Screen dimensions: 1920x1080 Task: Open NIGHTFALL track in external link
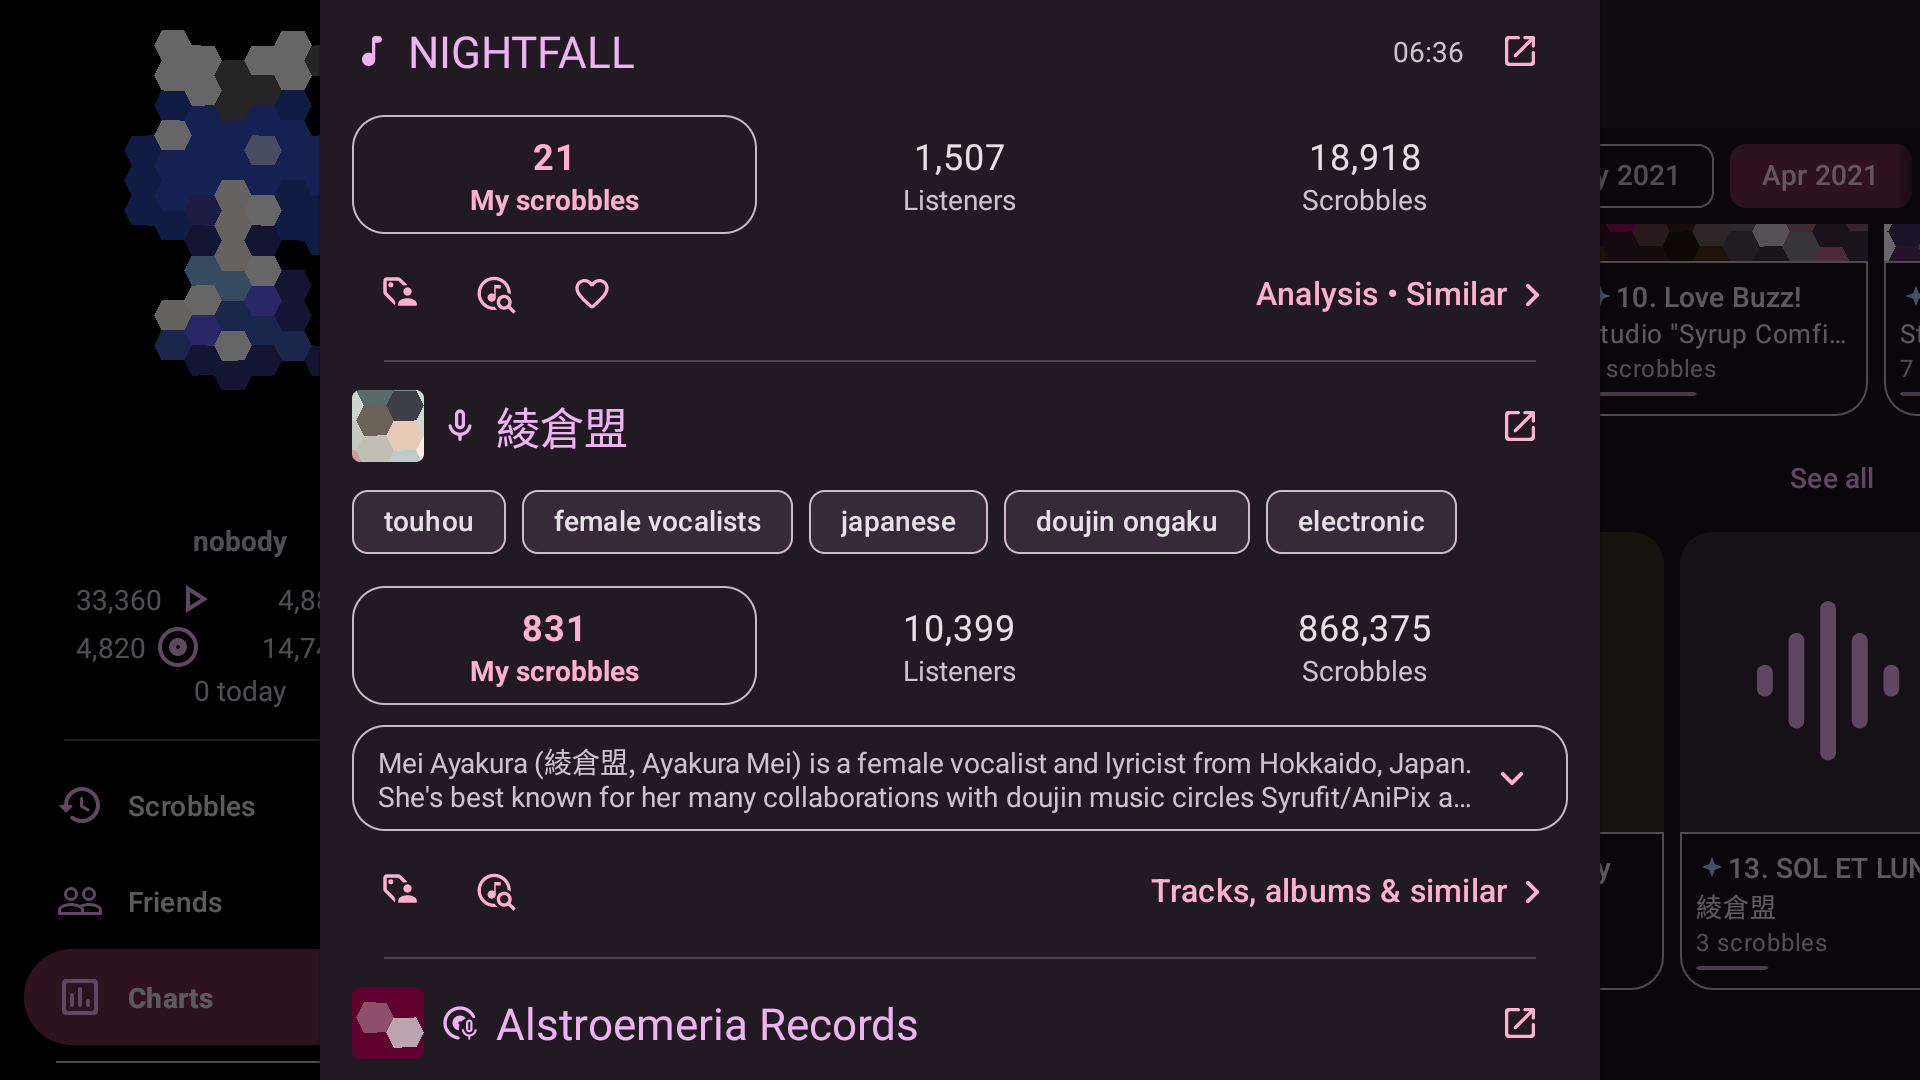point(1519,52)
